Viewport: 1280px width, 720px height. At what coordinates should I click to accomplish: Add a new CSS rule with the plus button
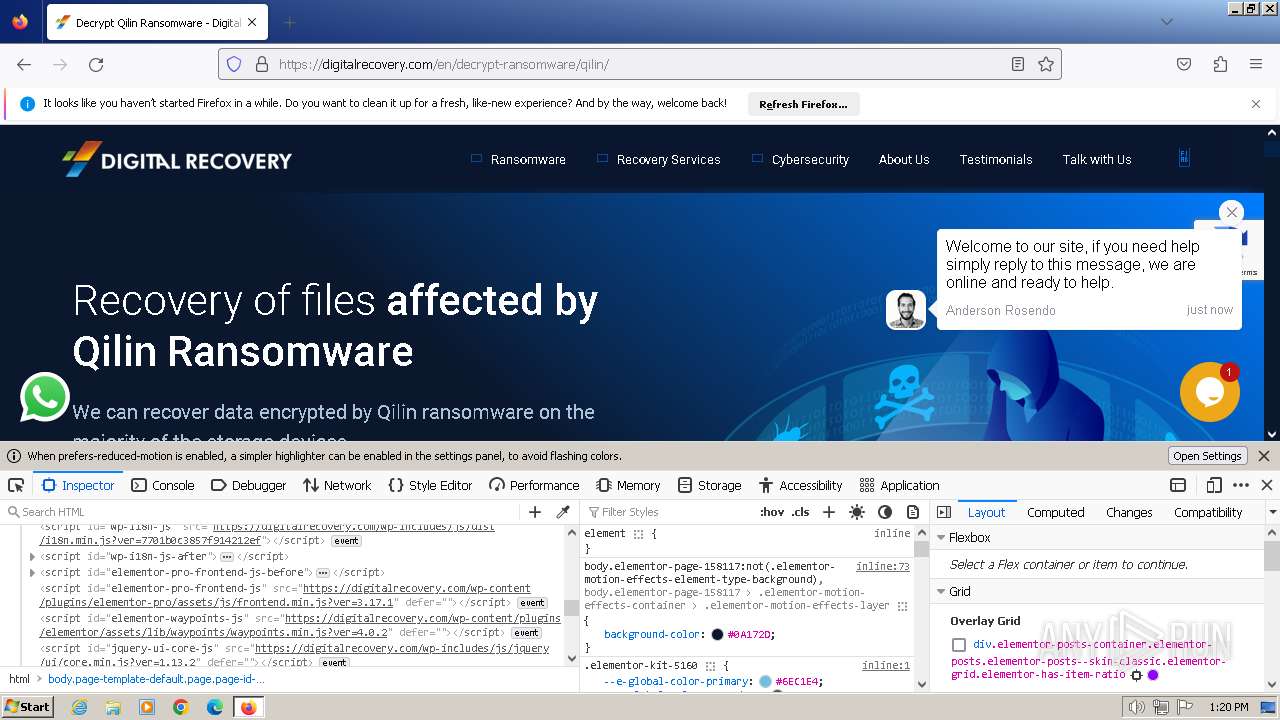[x=828, y=512]
